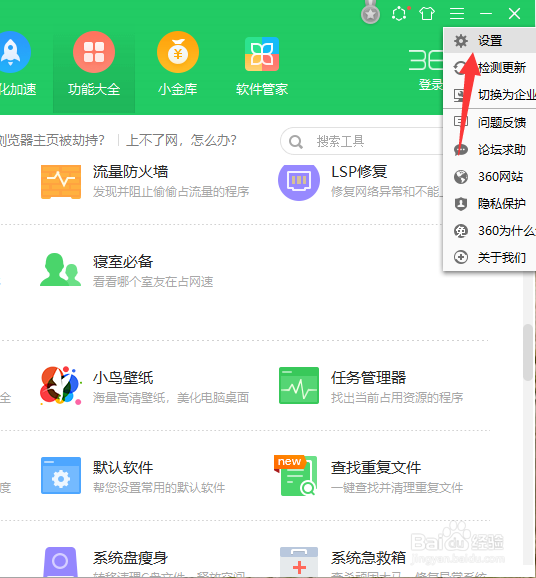
Task: Click the shield icon beside 隐私保护
Action: click(x=461, y=204)
